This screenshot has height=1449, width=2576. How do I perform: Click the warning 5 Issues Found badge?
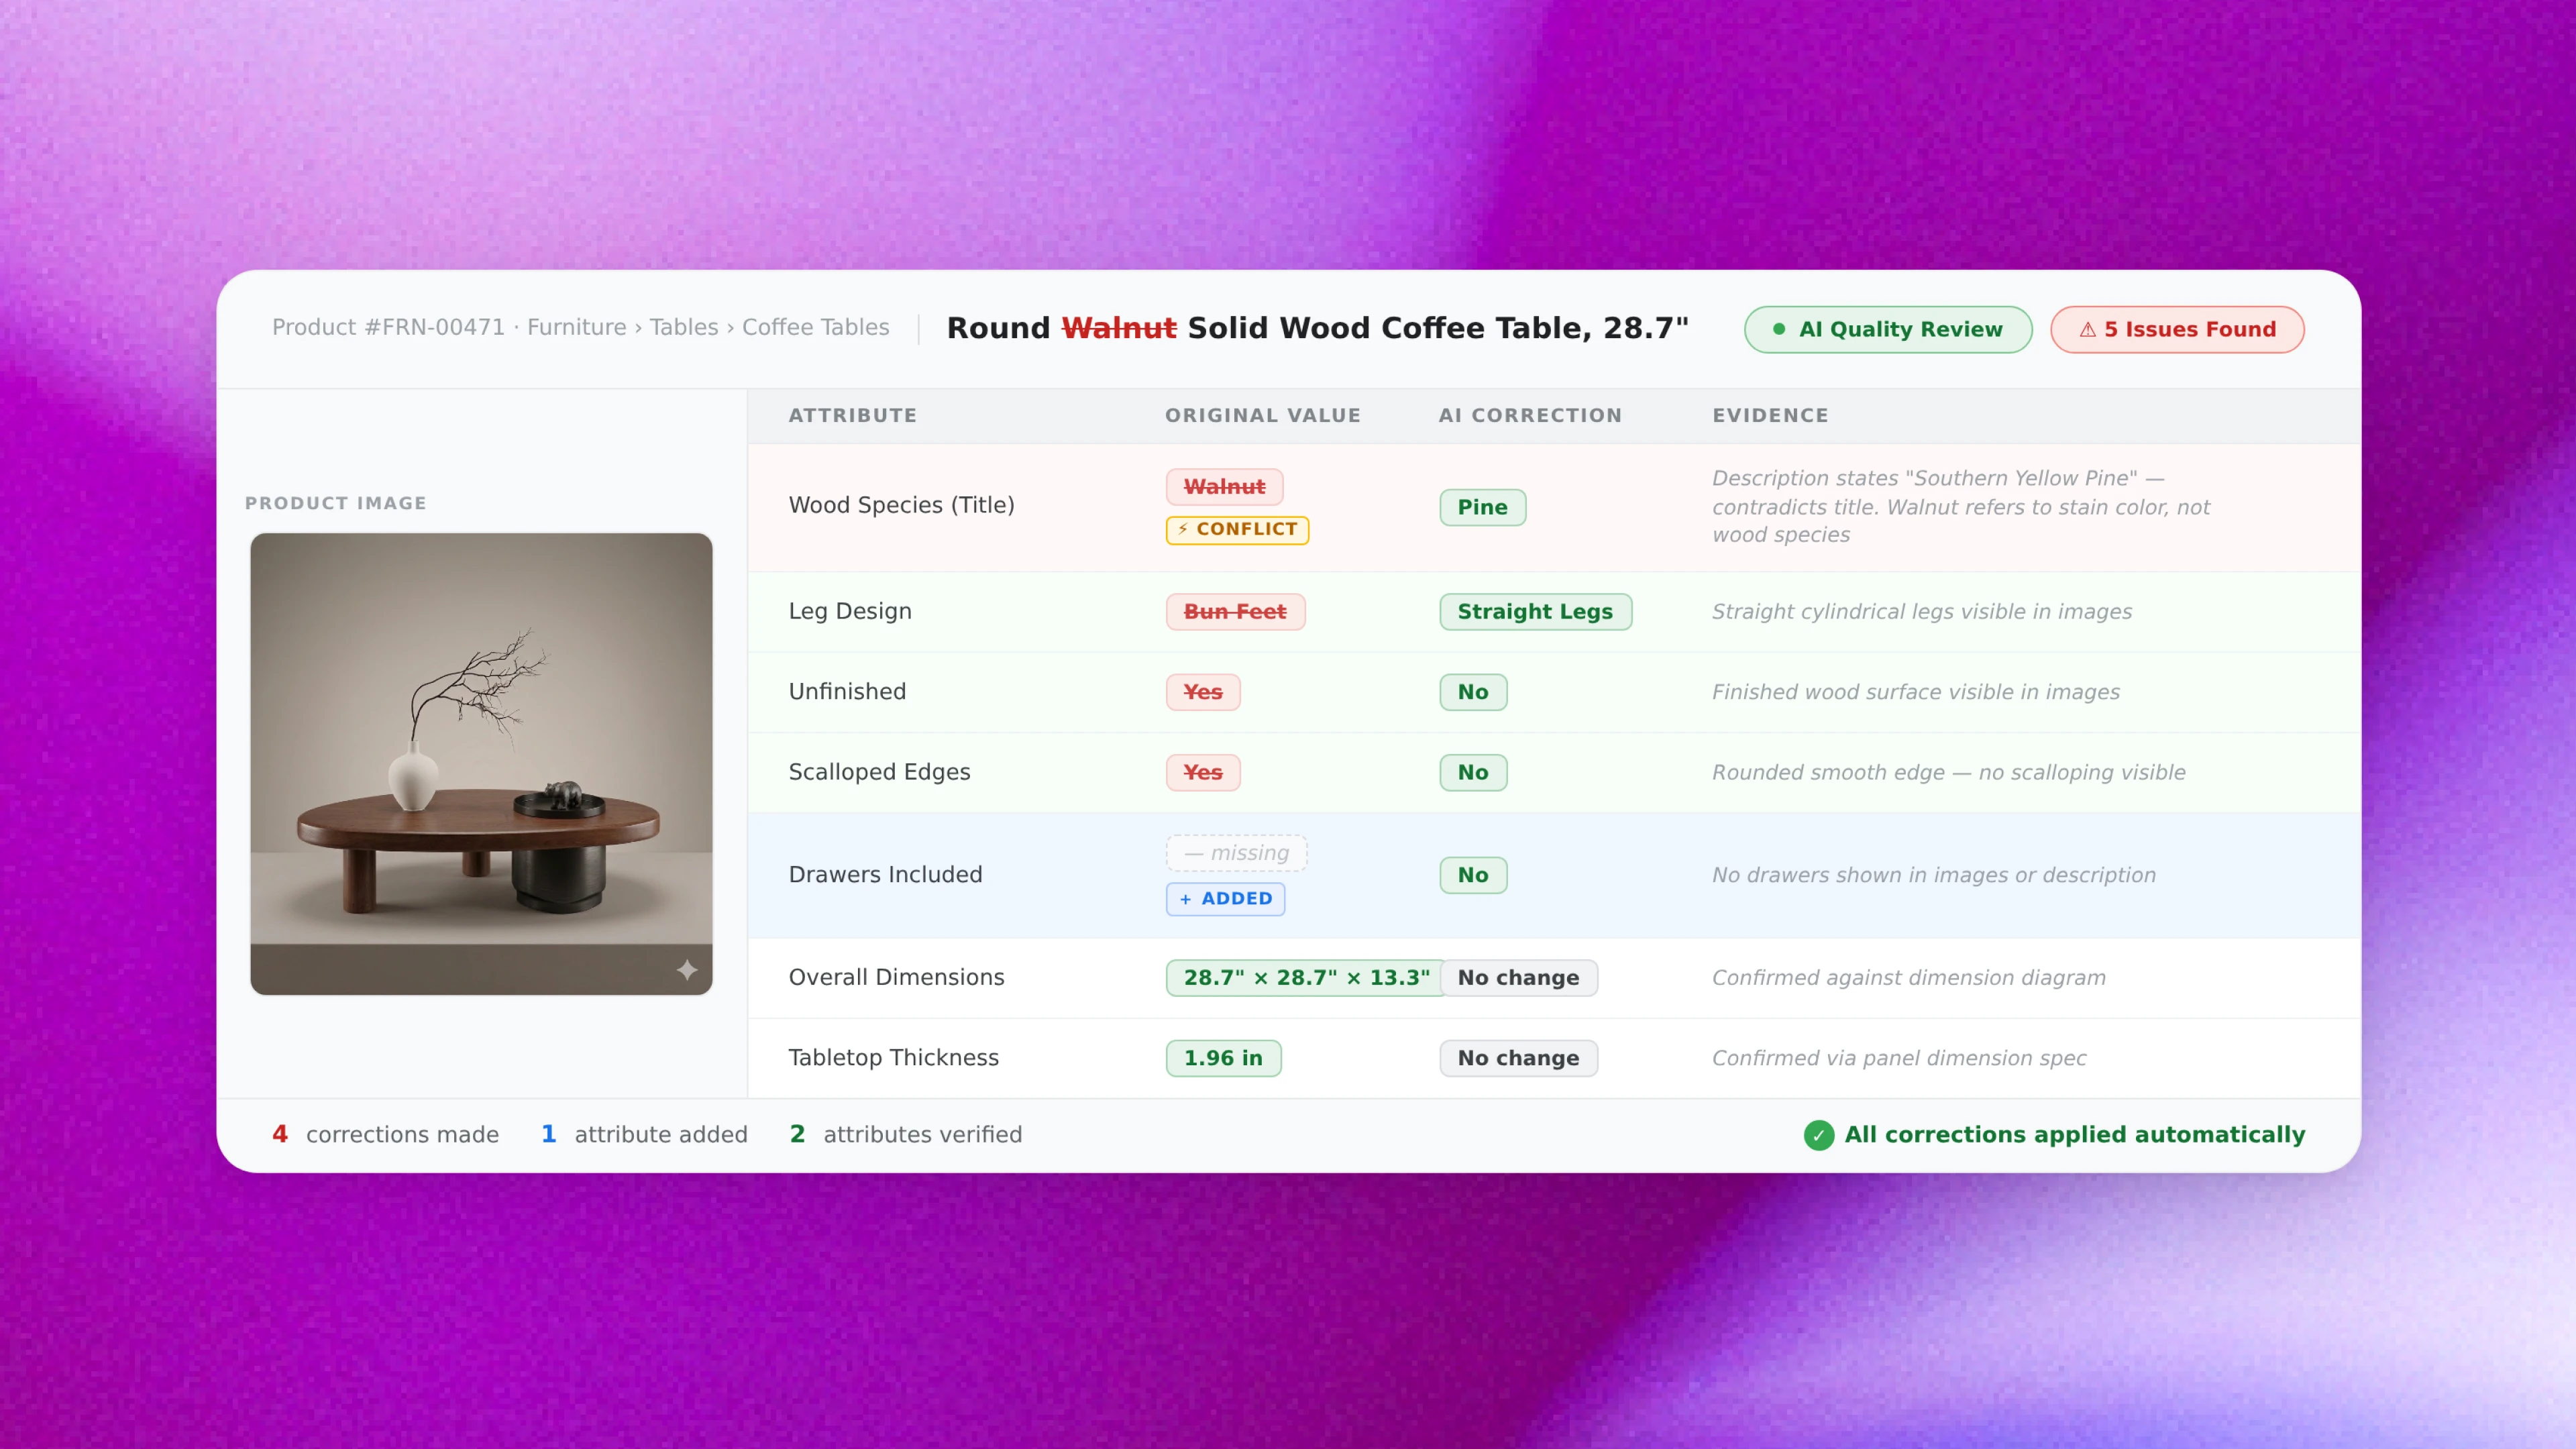[2177, 329]
